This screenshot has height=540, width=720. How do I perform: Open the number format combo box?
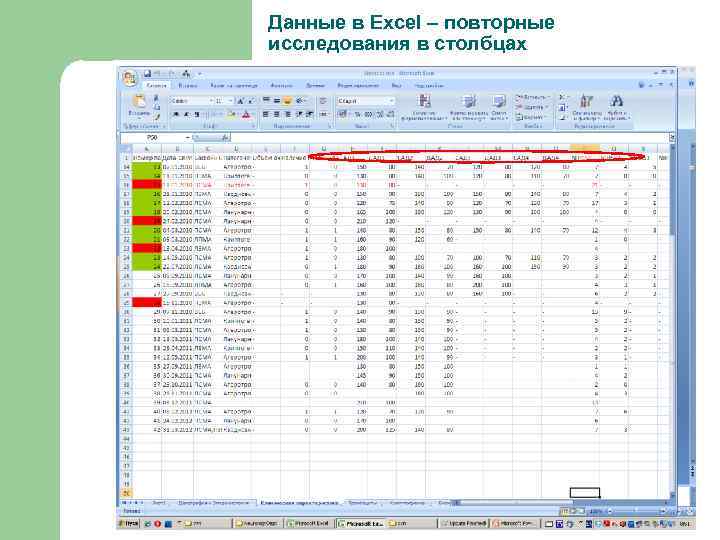point(366,101)
